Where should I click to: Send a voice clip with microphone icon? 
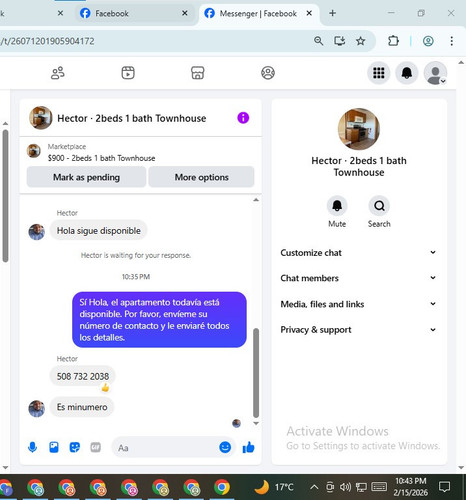point(32,447)
